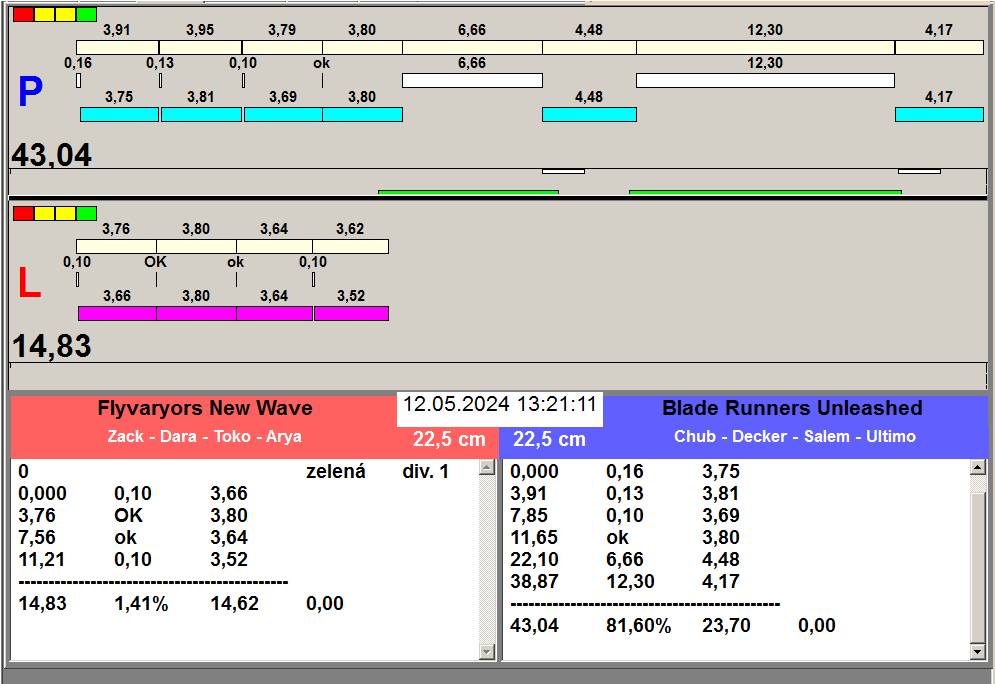The image size is (995, 684).
Task: Click the white 12,30 error bar
Action: click(x=765, y=80)
